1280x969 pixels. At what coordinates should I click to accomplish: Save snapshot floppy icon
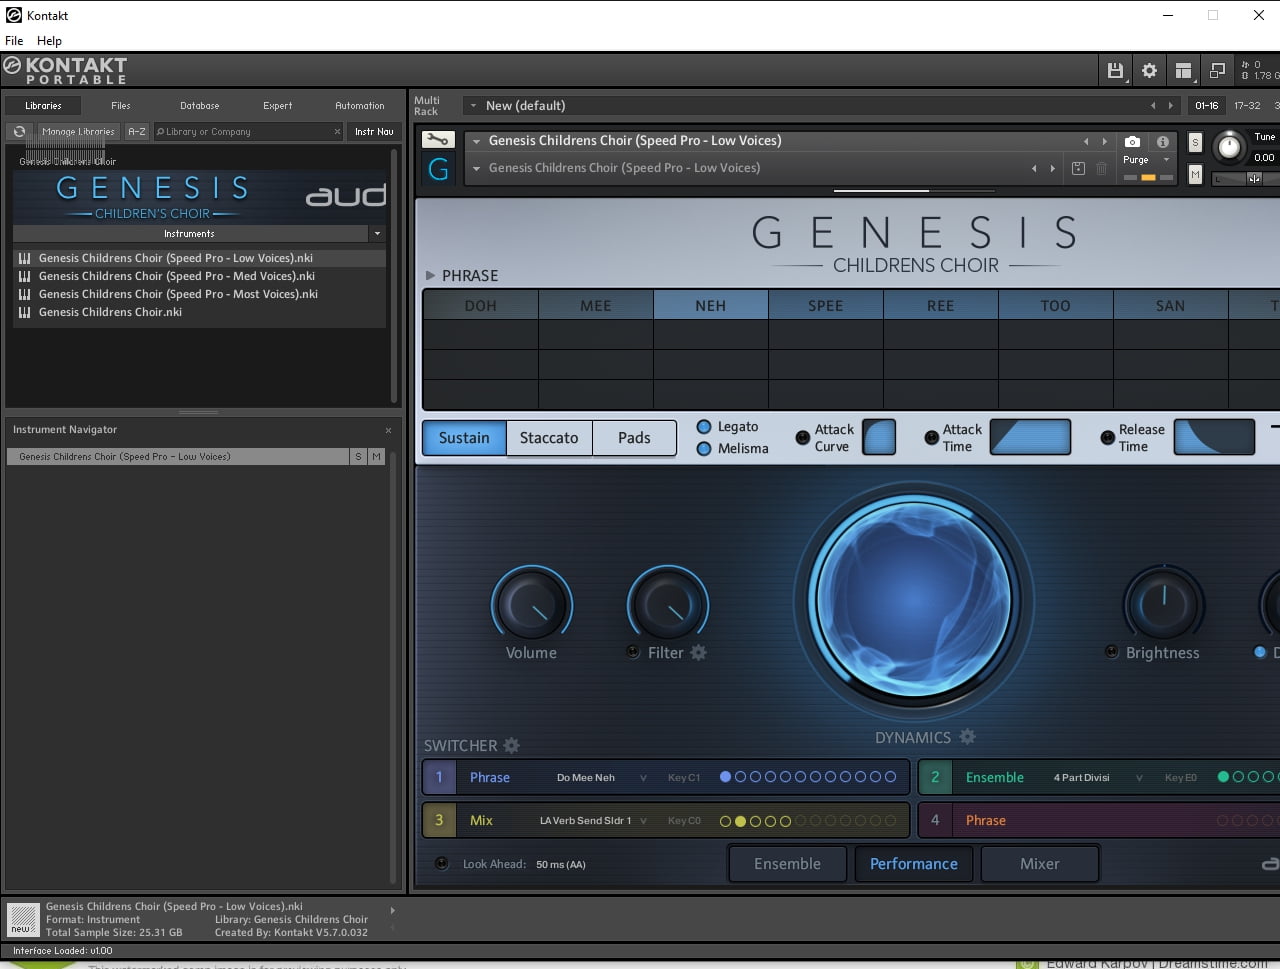coord(1078,168)
